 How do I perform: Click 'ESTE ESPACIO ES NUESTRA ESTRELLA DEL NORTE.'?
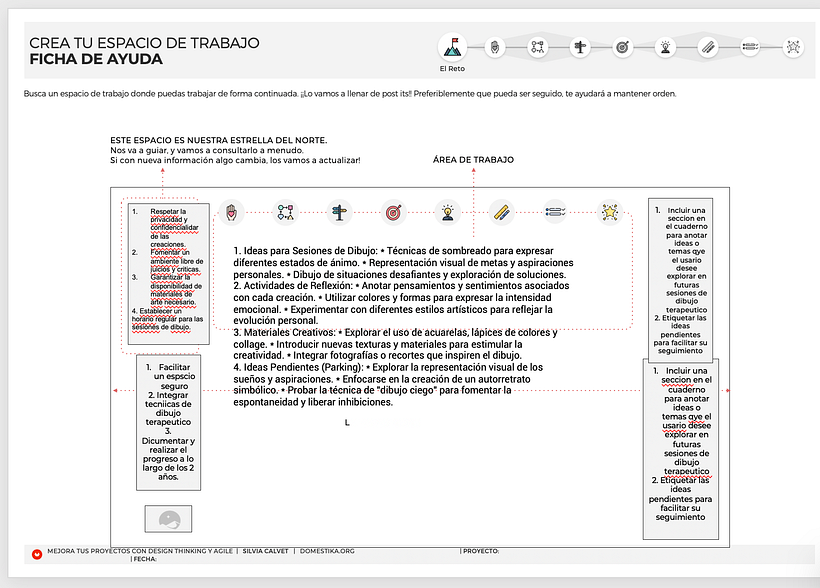(219, 140)
